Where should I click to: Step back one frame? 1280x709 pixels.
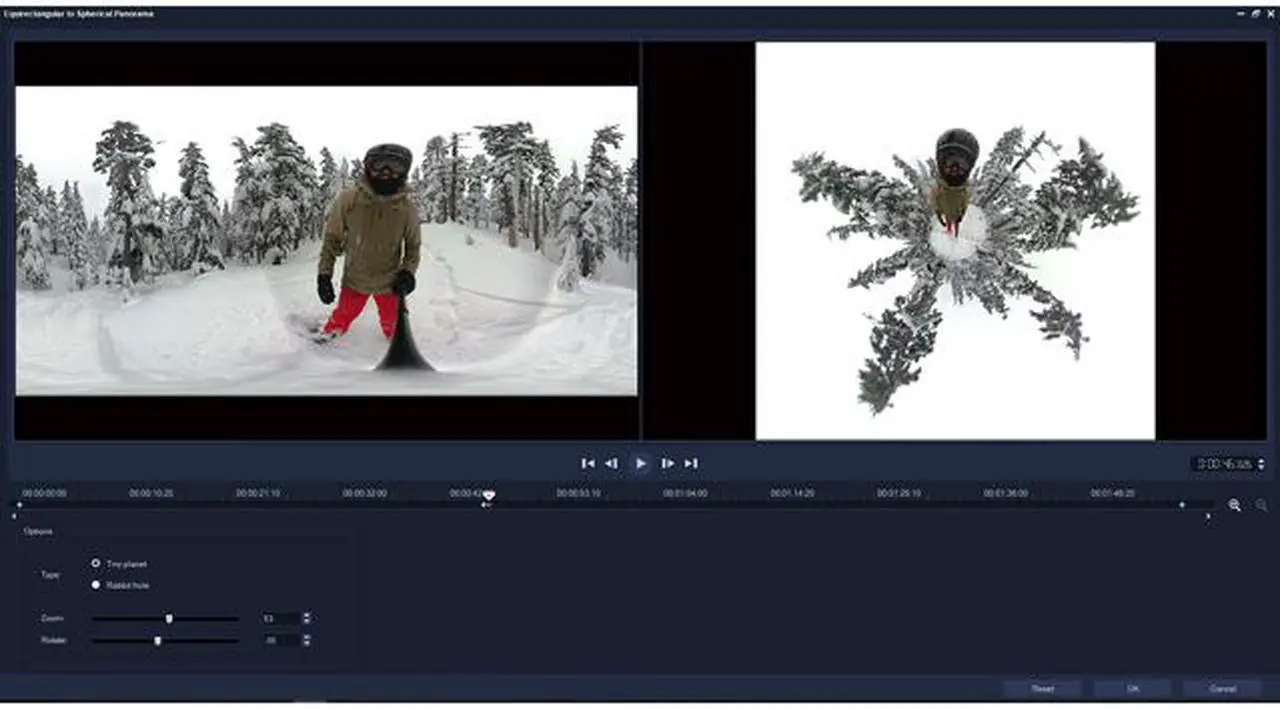coord(612,463)
